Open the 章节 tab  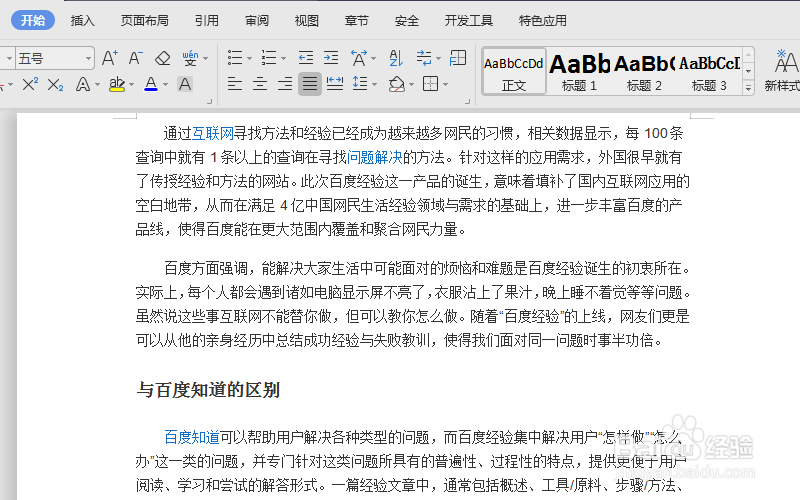click(x=356, y=20)
